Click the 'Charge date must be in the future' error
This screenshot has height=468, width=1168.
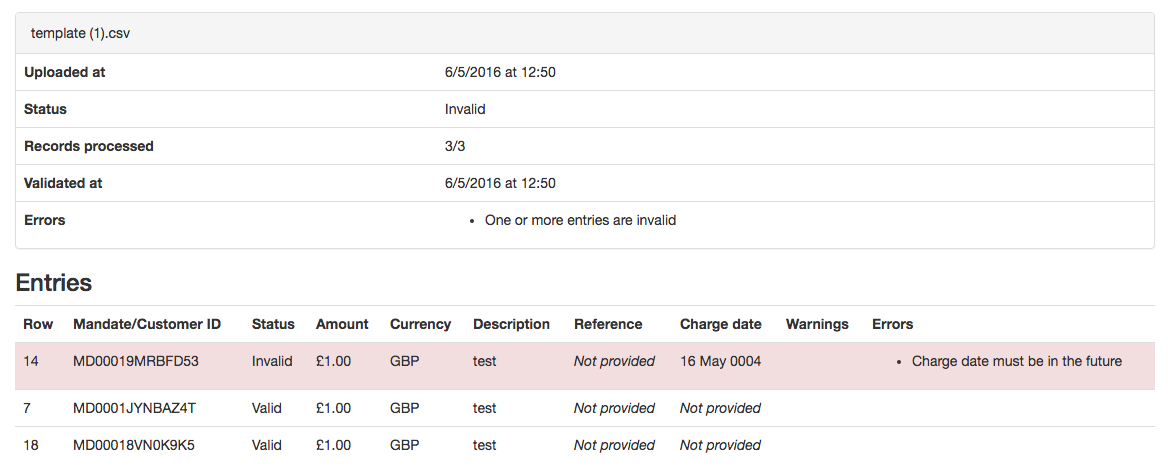click(1017, 361)
